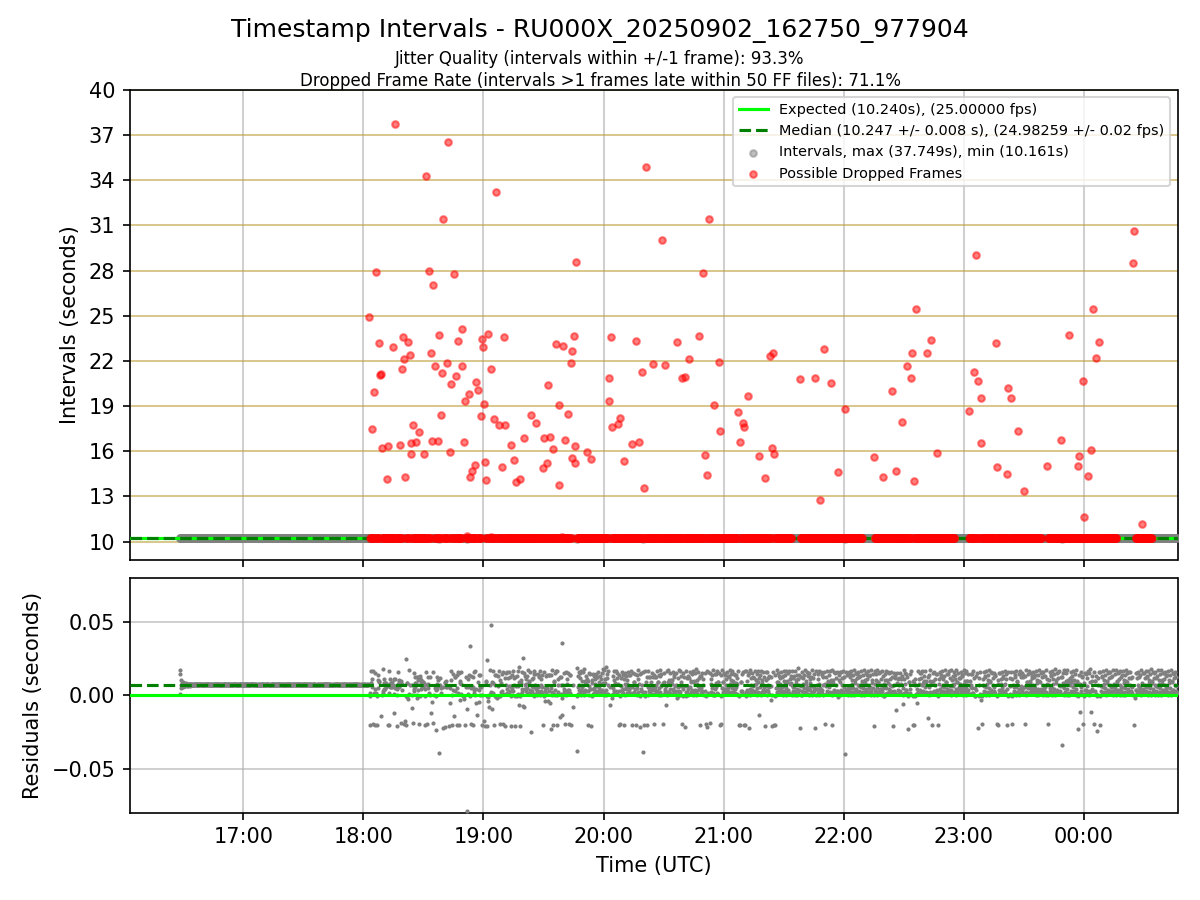Click the 'Intervals (seconds)' y-axis label
Viewport: 1200px width, 900px height.
click(68, 324)
